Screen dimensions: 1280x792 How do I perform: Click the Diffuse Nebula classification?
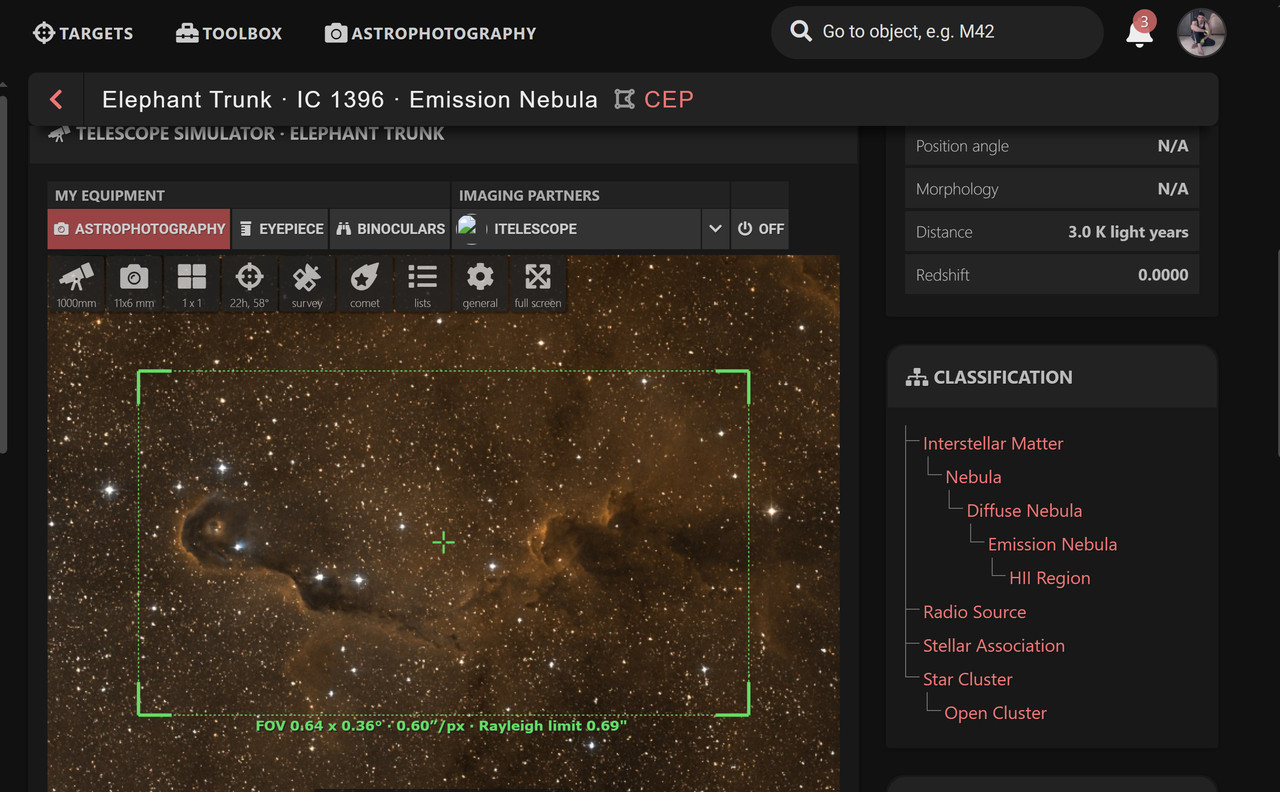(x=1024, y=510)
